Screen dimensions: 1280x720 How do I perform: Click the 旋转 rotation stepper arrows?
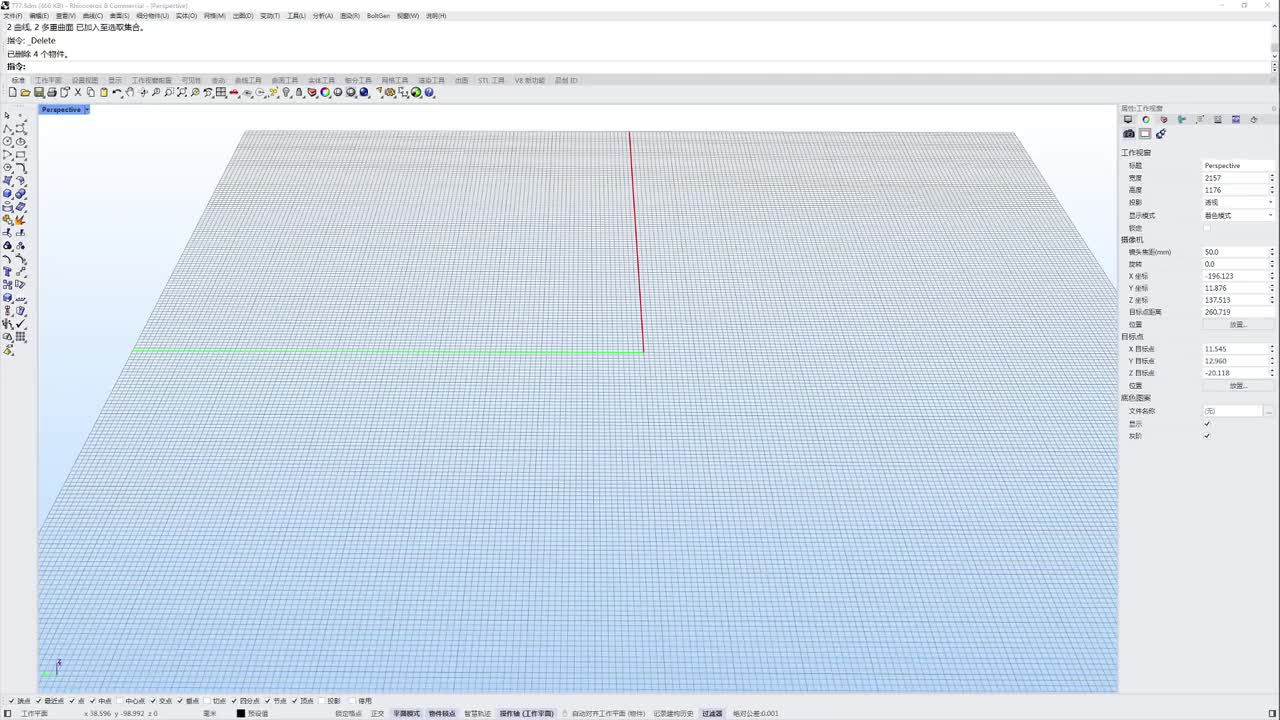pyautogui.click(x=1272, y=264)
